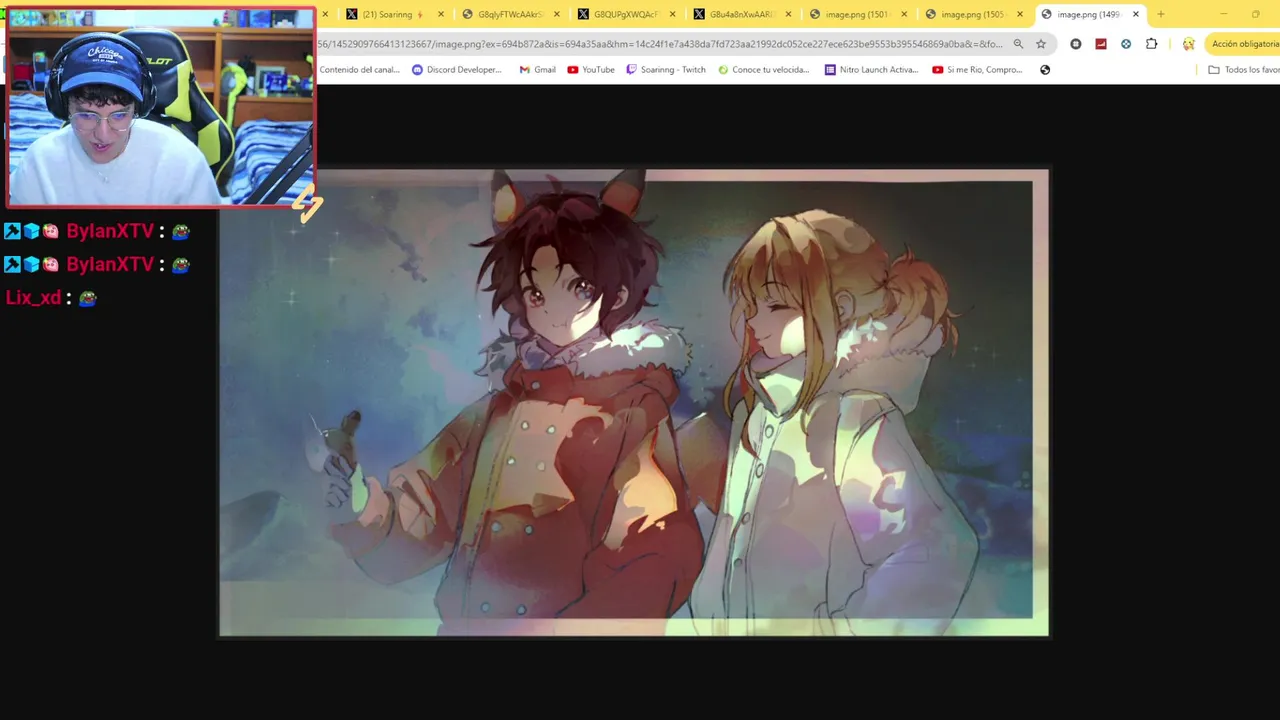
Task: Click the zoom magnifier icon in address bar
Action: pyautogui.click(x=1018, y=44)
